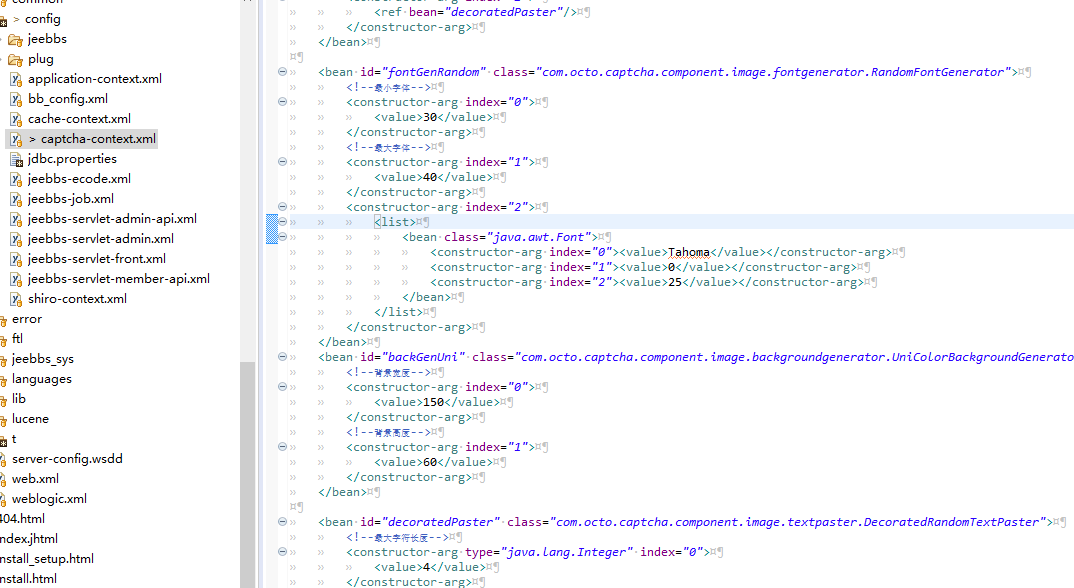
Task: Click the jeebbs-servlet-admin.xml file icon
Action: pyautogui.click(x=16, y=239)
